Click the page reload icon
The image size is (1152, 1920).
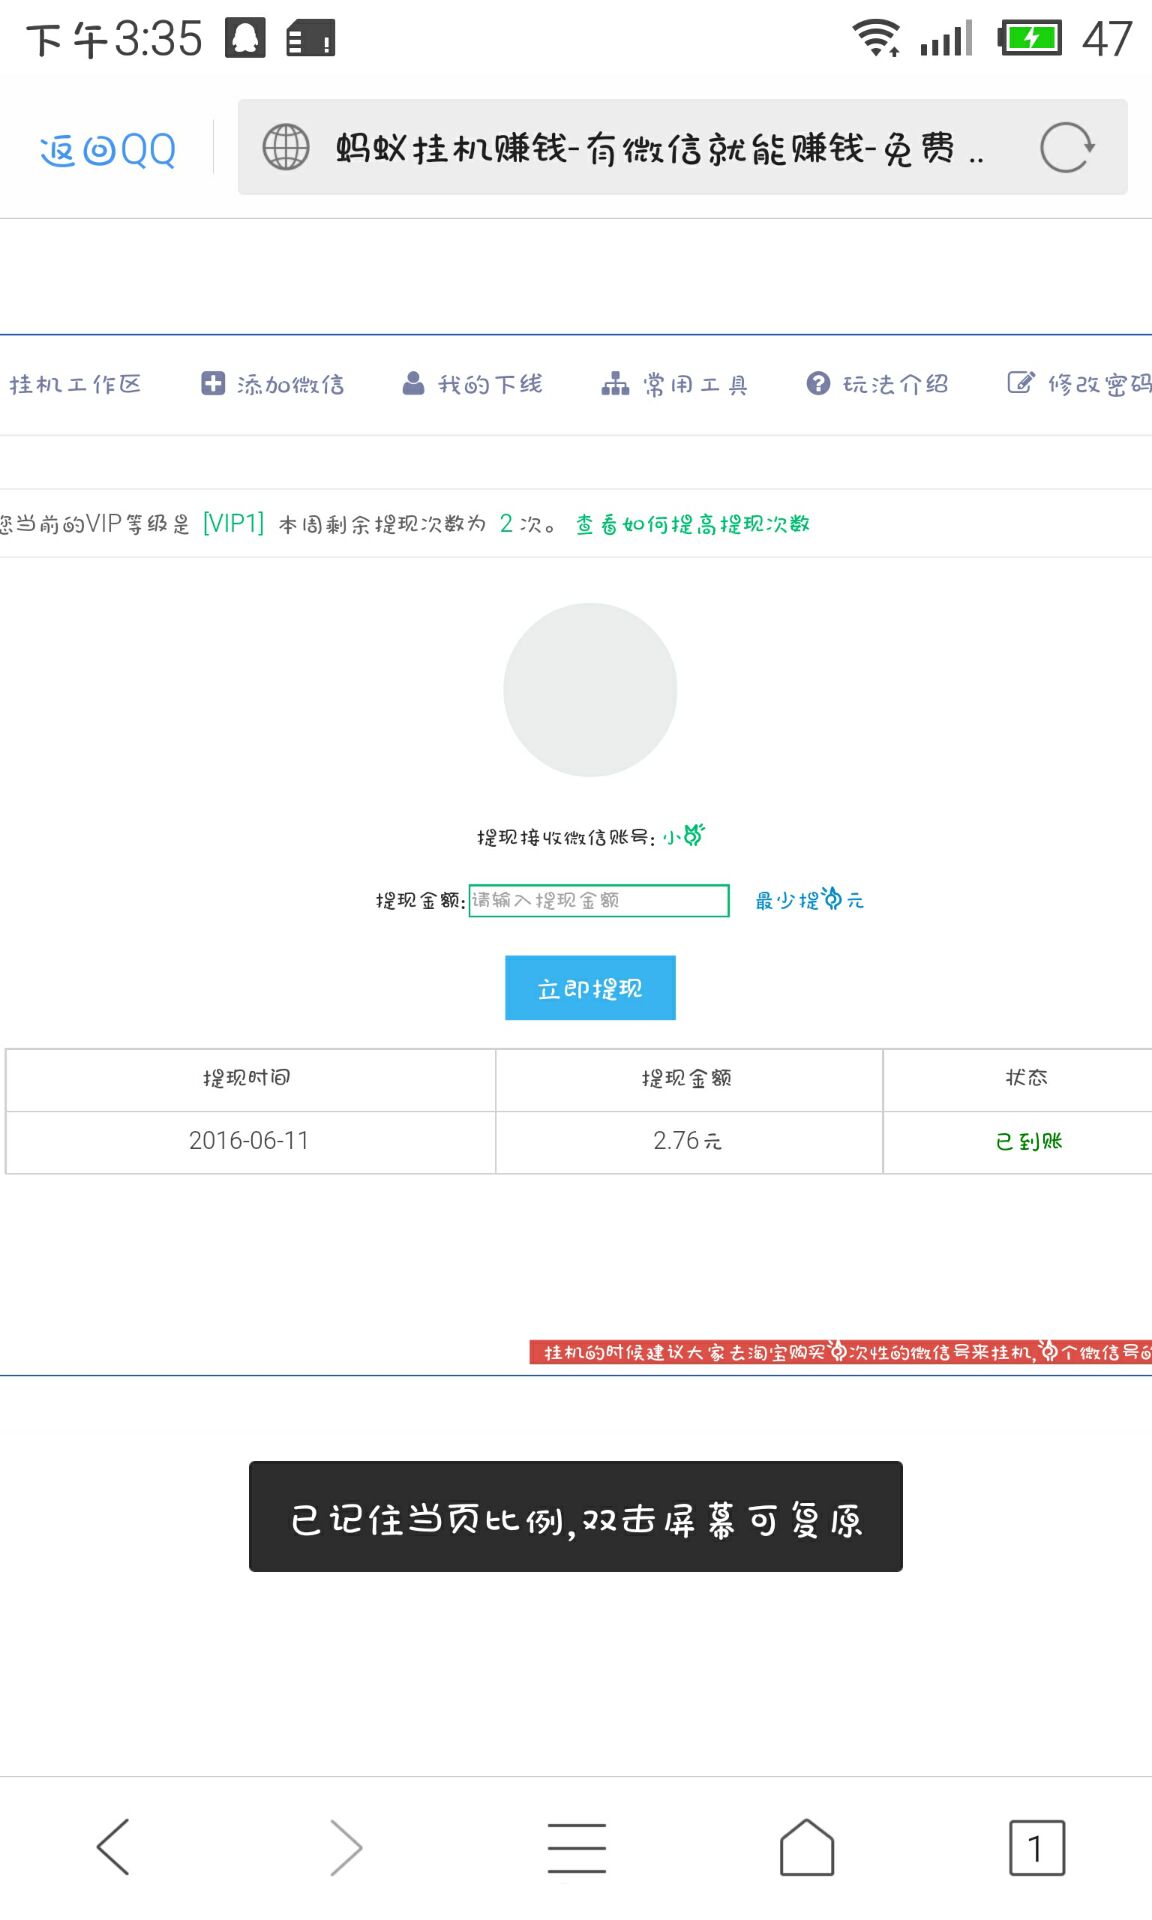tap(1066, 148)
